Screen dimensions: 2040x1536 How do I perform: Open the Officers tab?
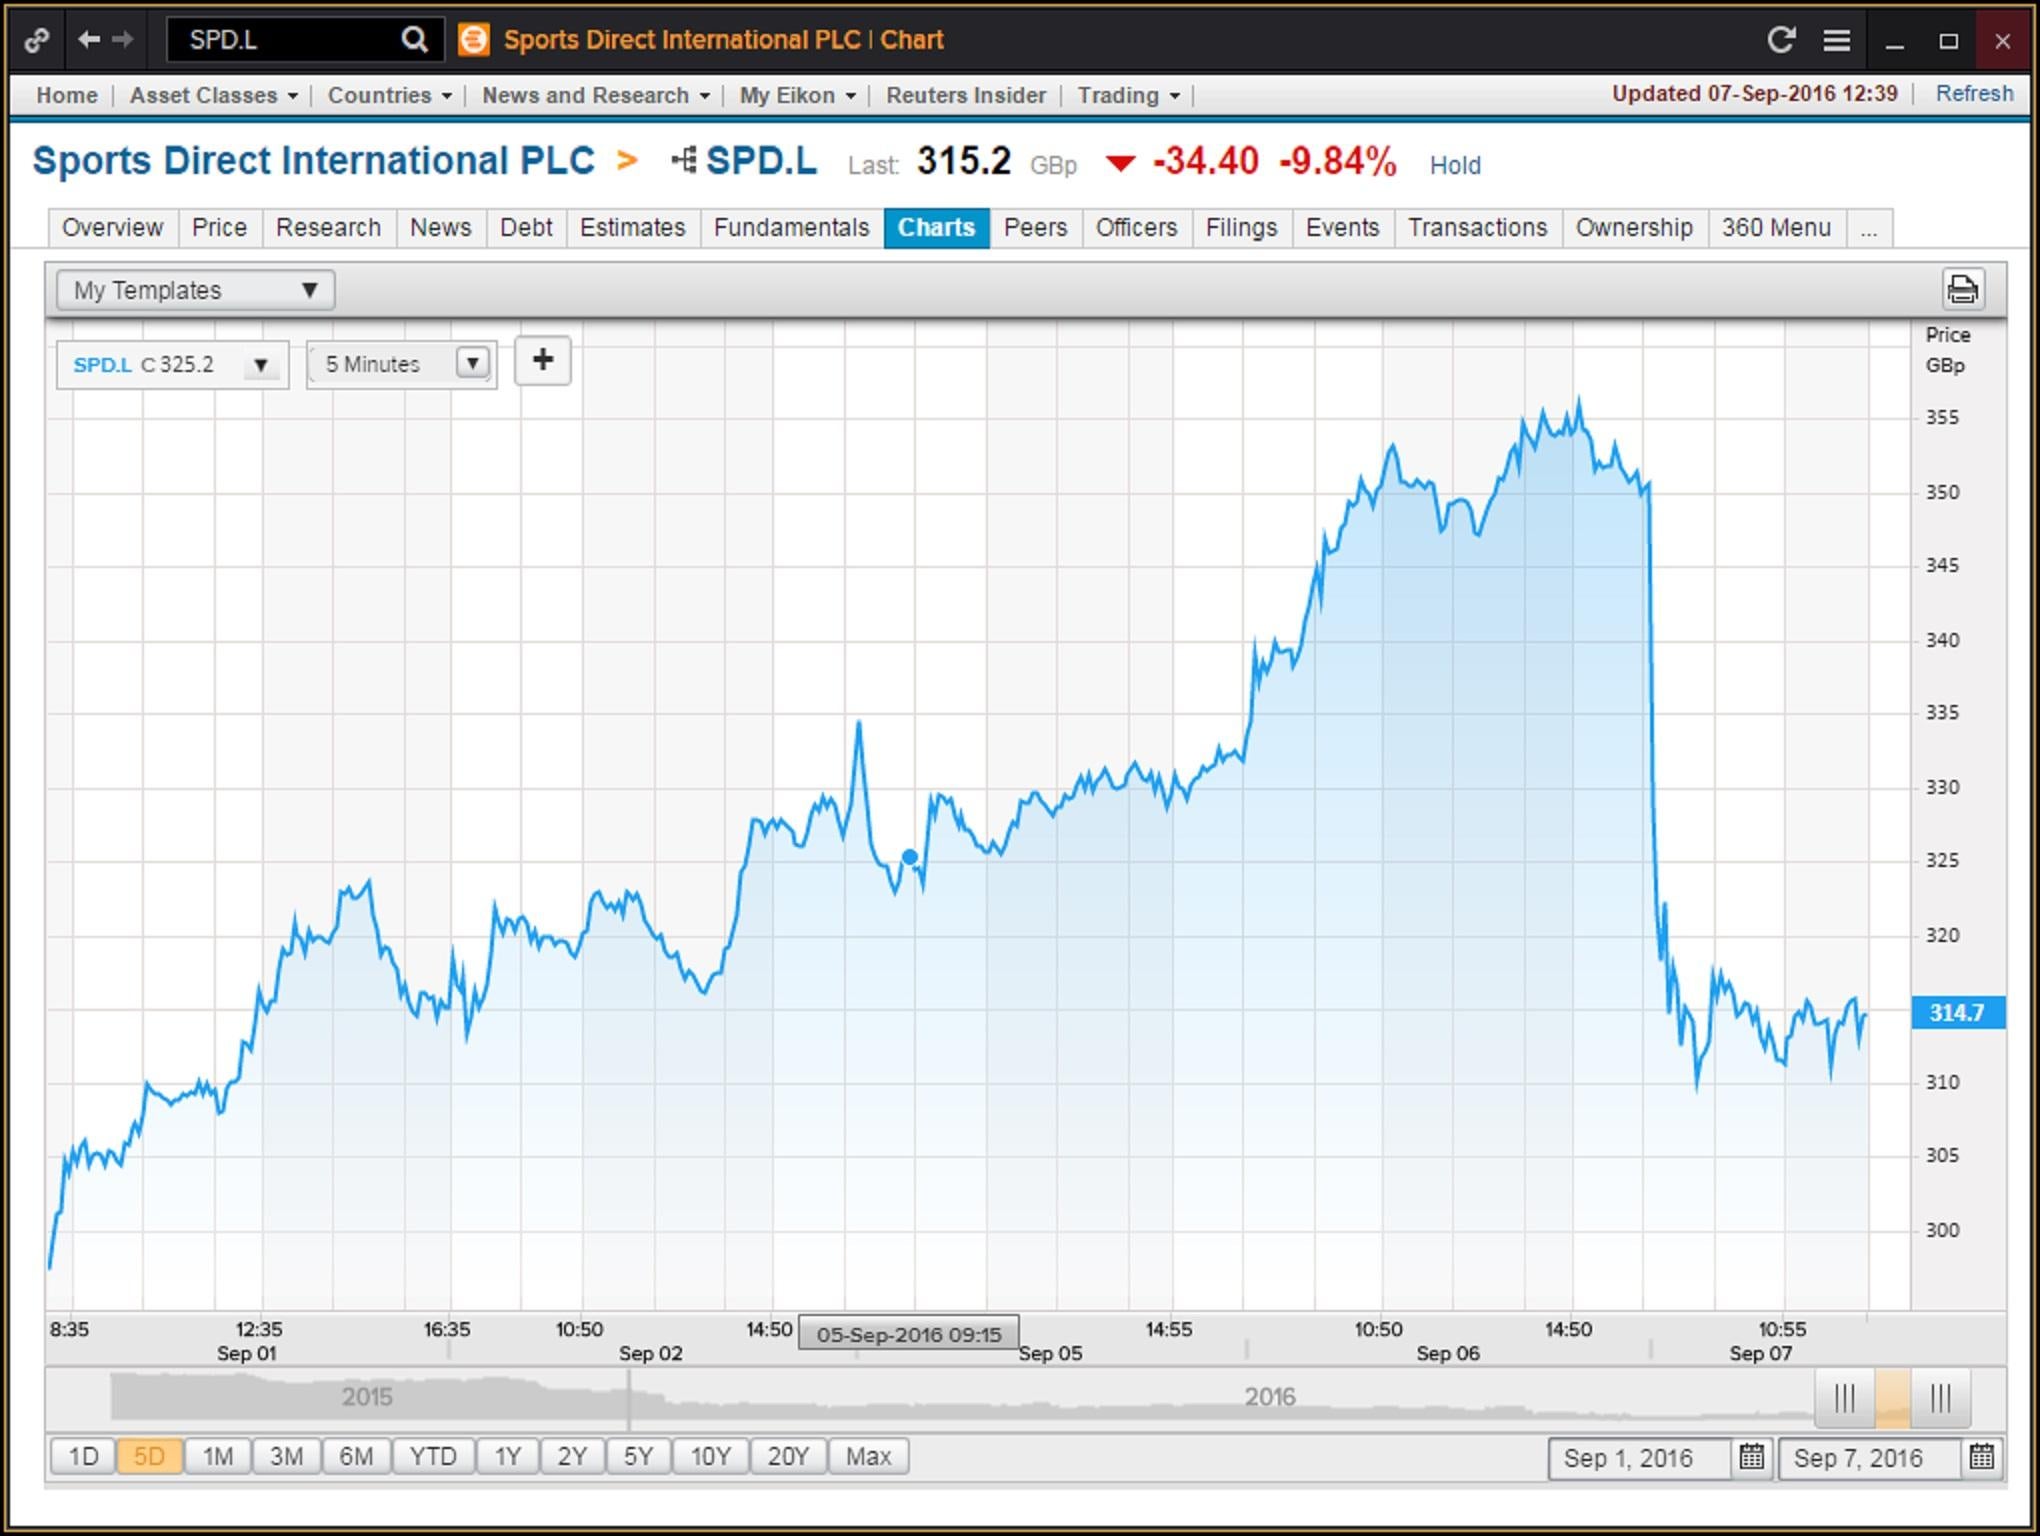(x=1136, y=228)
